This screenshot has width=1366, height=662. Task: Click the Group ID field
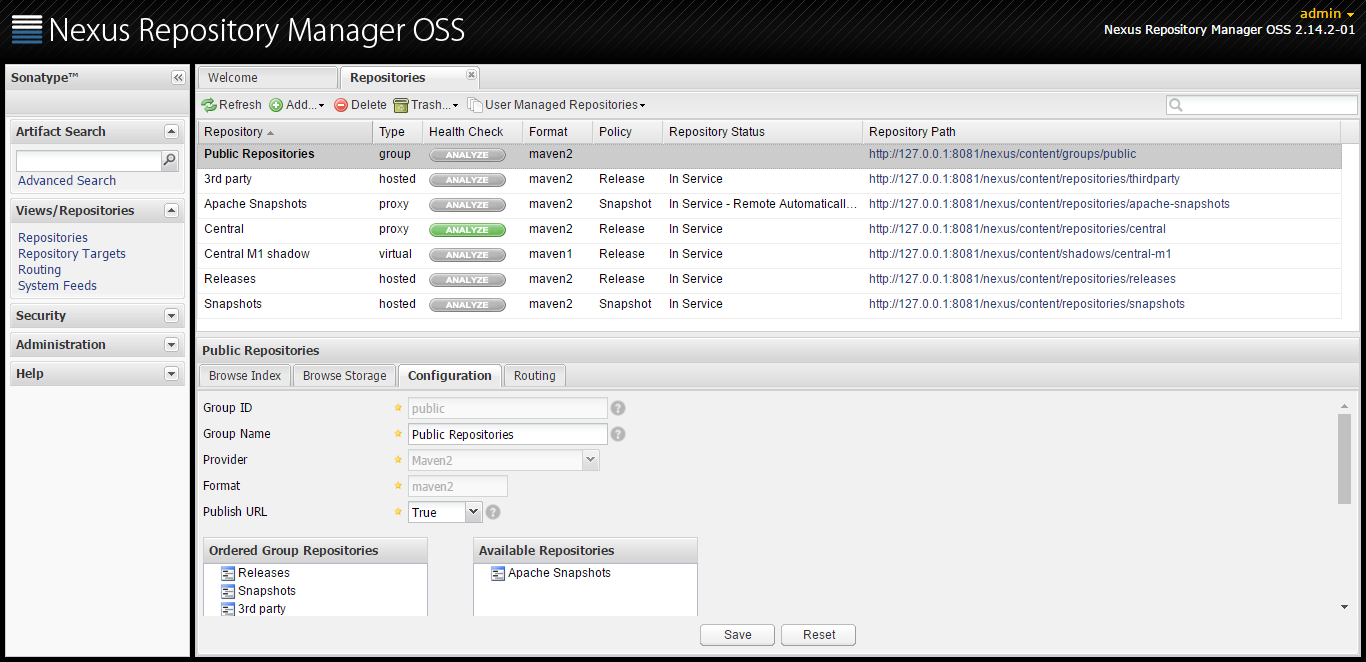tap(508, 408)
